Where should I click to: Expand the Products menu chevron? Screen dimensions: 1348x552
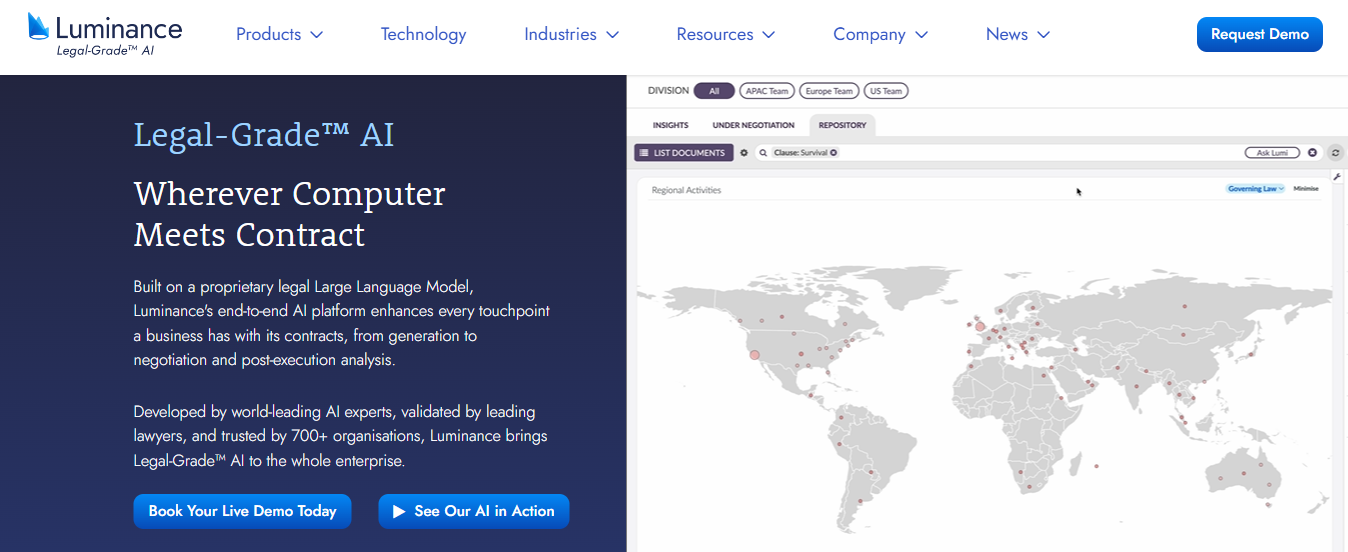pos(317,35)
